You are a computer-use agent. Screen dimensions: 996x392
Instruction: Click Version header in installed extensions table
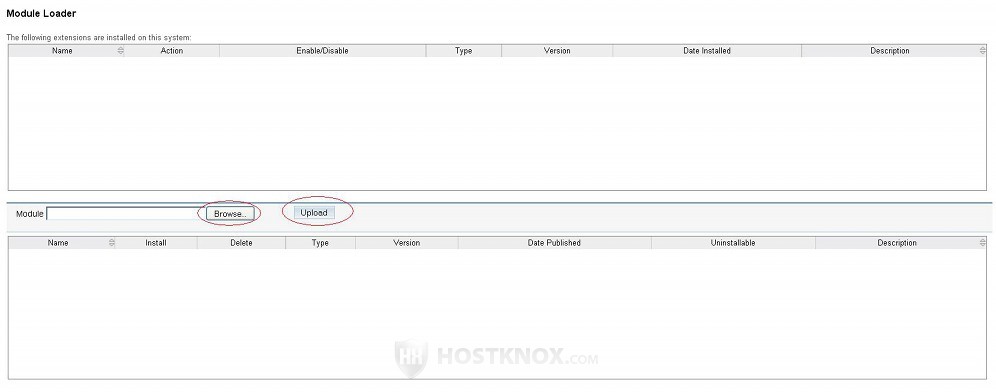click(x=557, y=51)
